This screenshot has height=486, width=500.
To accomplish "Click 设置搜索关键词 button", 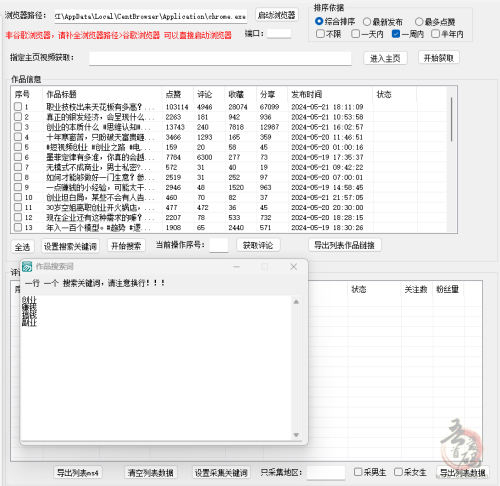I will pos(70,246).
